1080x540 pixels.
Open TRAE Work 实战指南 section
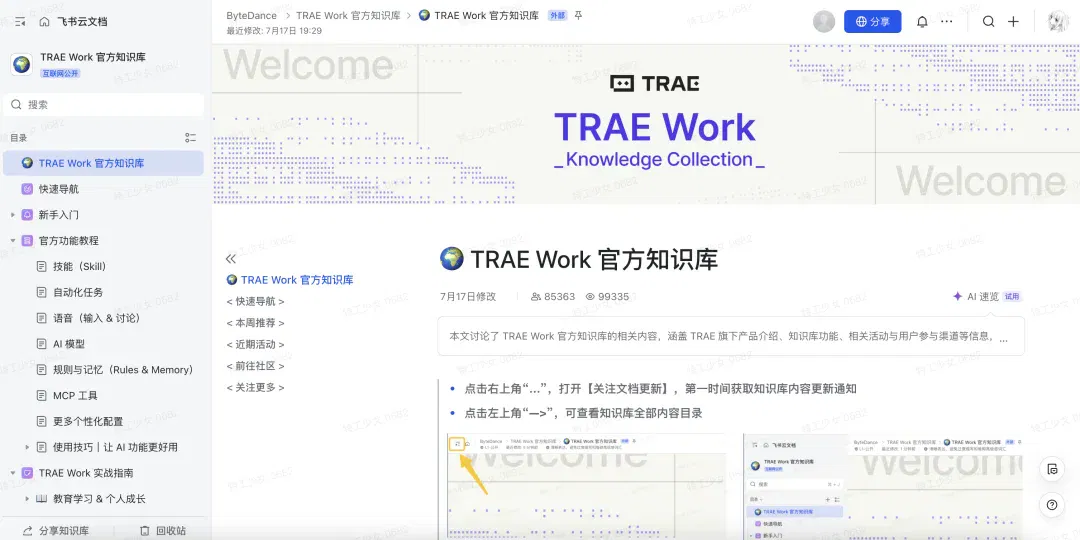point(86,473)
